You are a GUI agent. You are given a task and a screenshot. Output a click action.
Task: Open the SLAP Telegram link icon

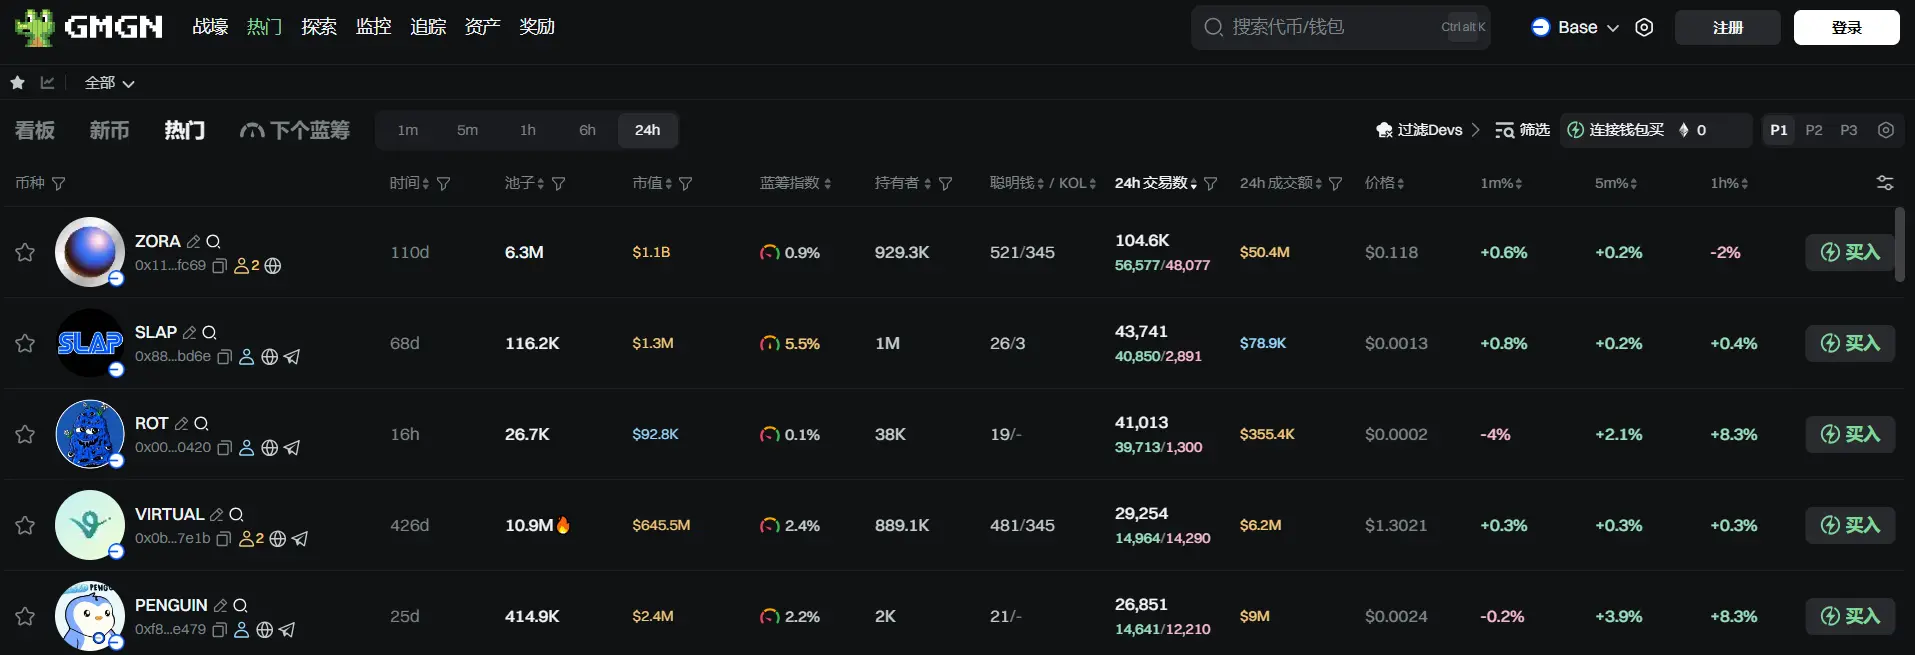pos(292,357)
